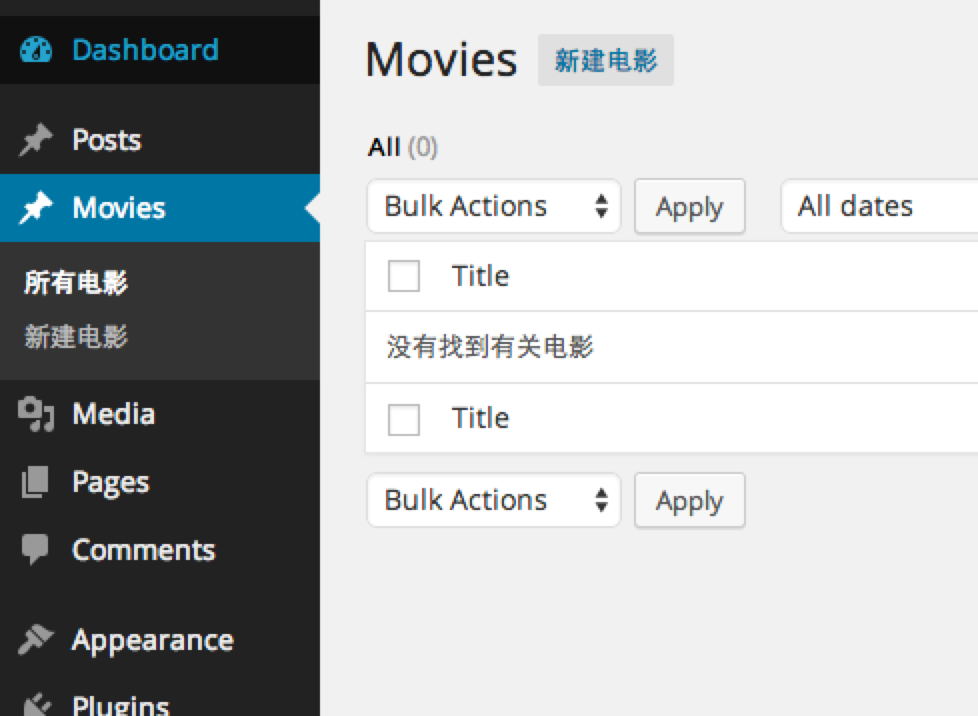Sort by the top Title column header
The height and width of the screenshot is (716, 978).
tap(480, 276)
